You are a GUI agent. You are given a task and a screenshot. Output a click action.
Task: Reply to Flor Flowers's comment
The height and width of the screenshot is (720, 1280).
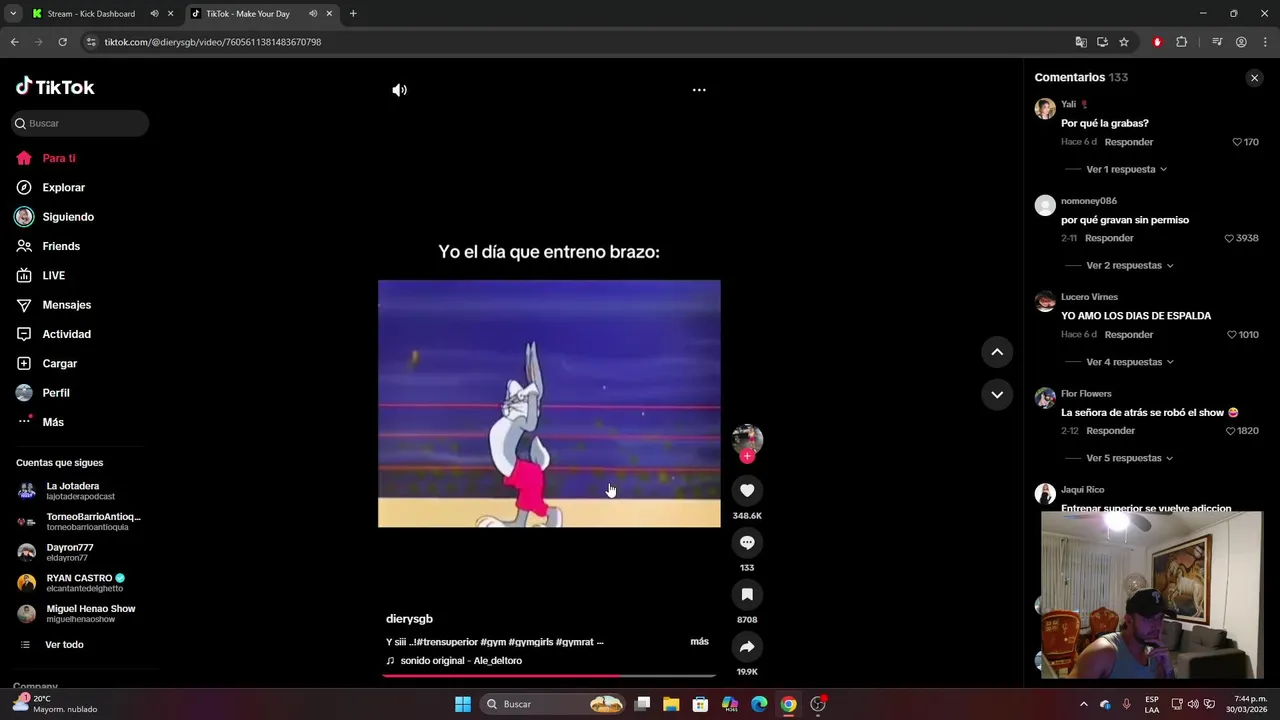coord(1110,431)
